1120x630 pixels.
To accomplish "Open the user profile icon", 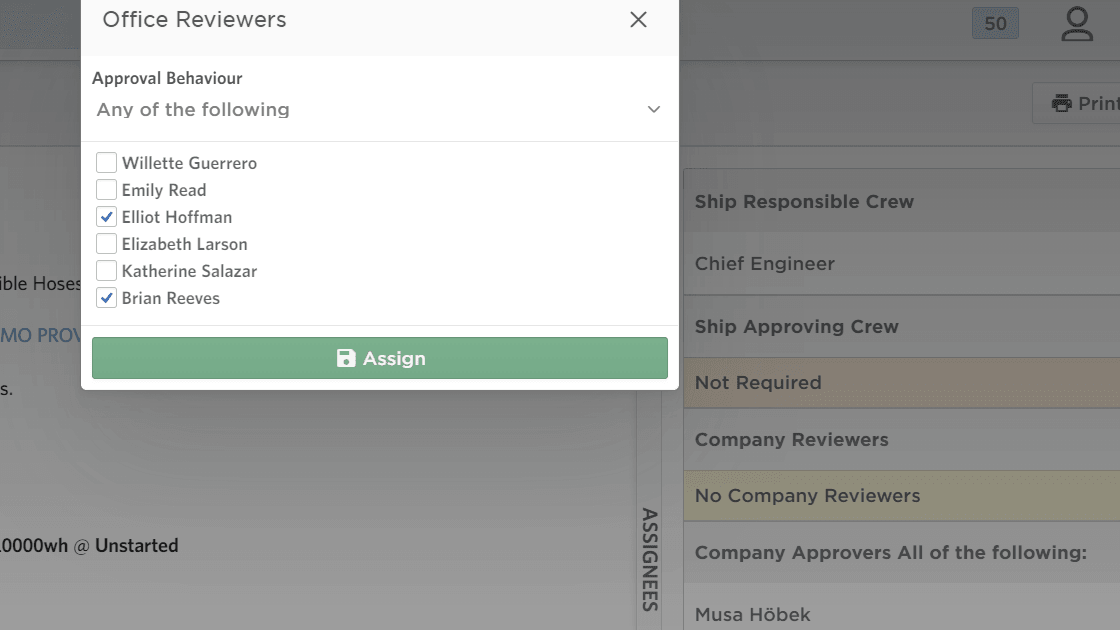I will pos(1077,23).
